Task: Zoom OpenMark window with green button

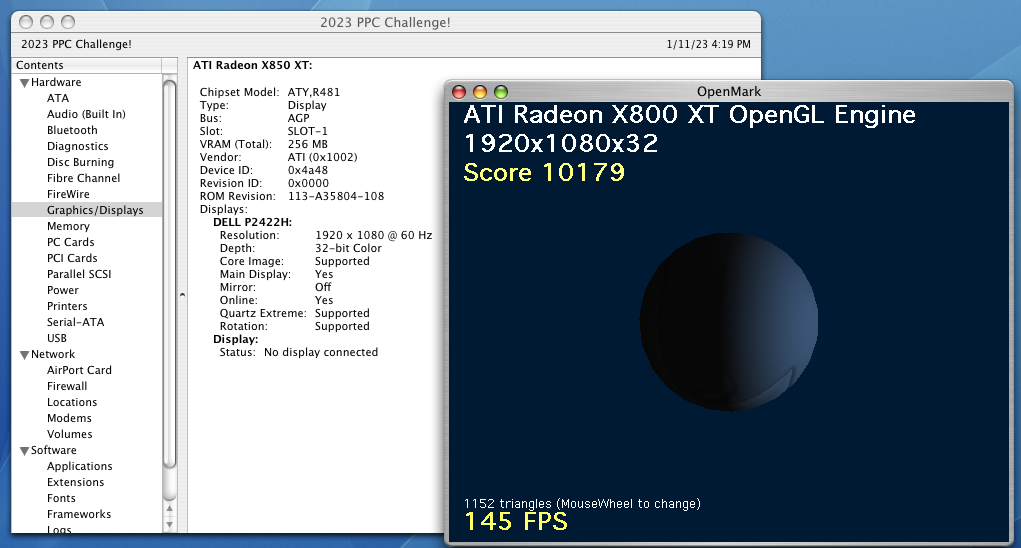Action: [501, 92]
